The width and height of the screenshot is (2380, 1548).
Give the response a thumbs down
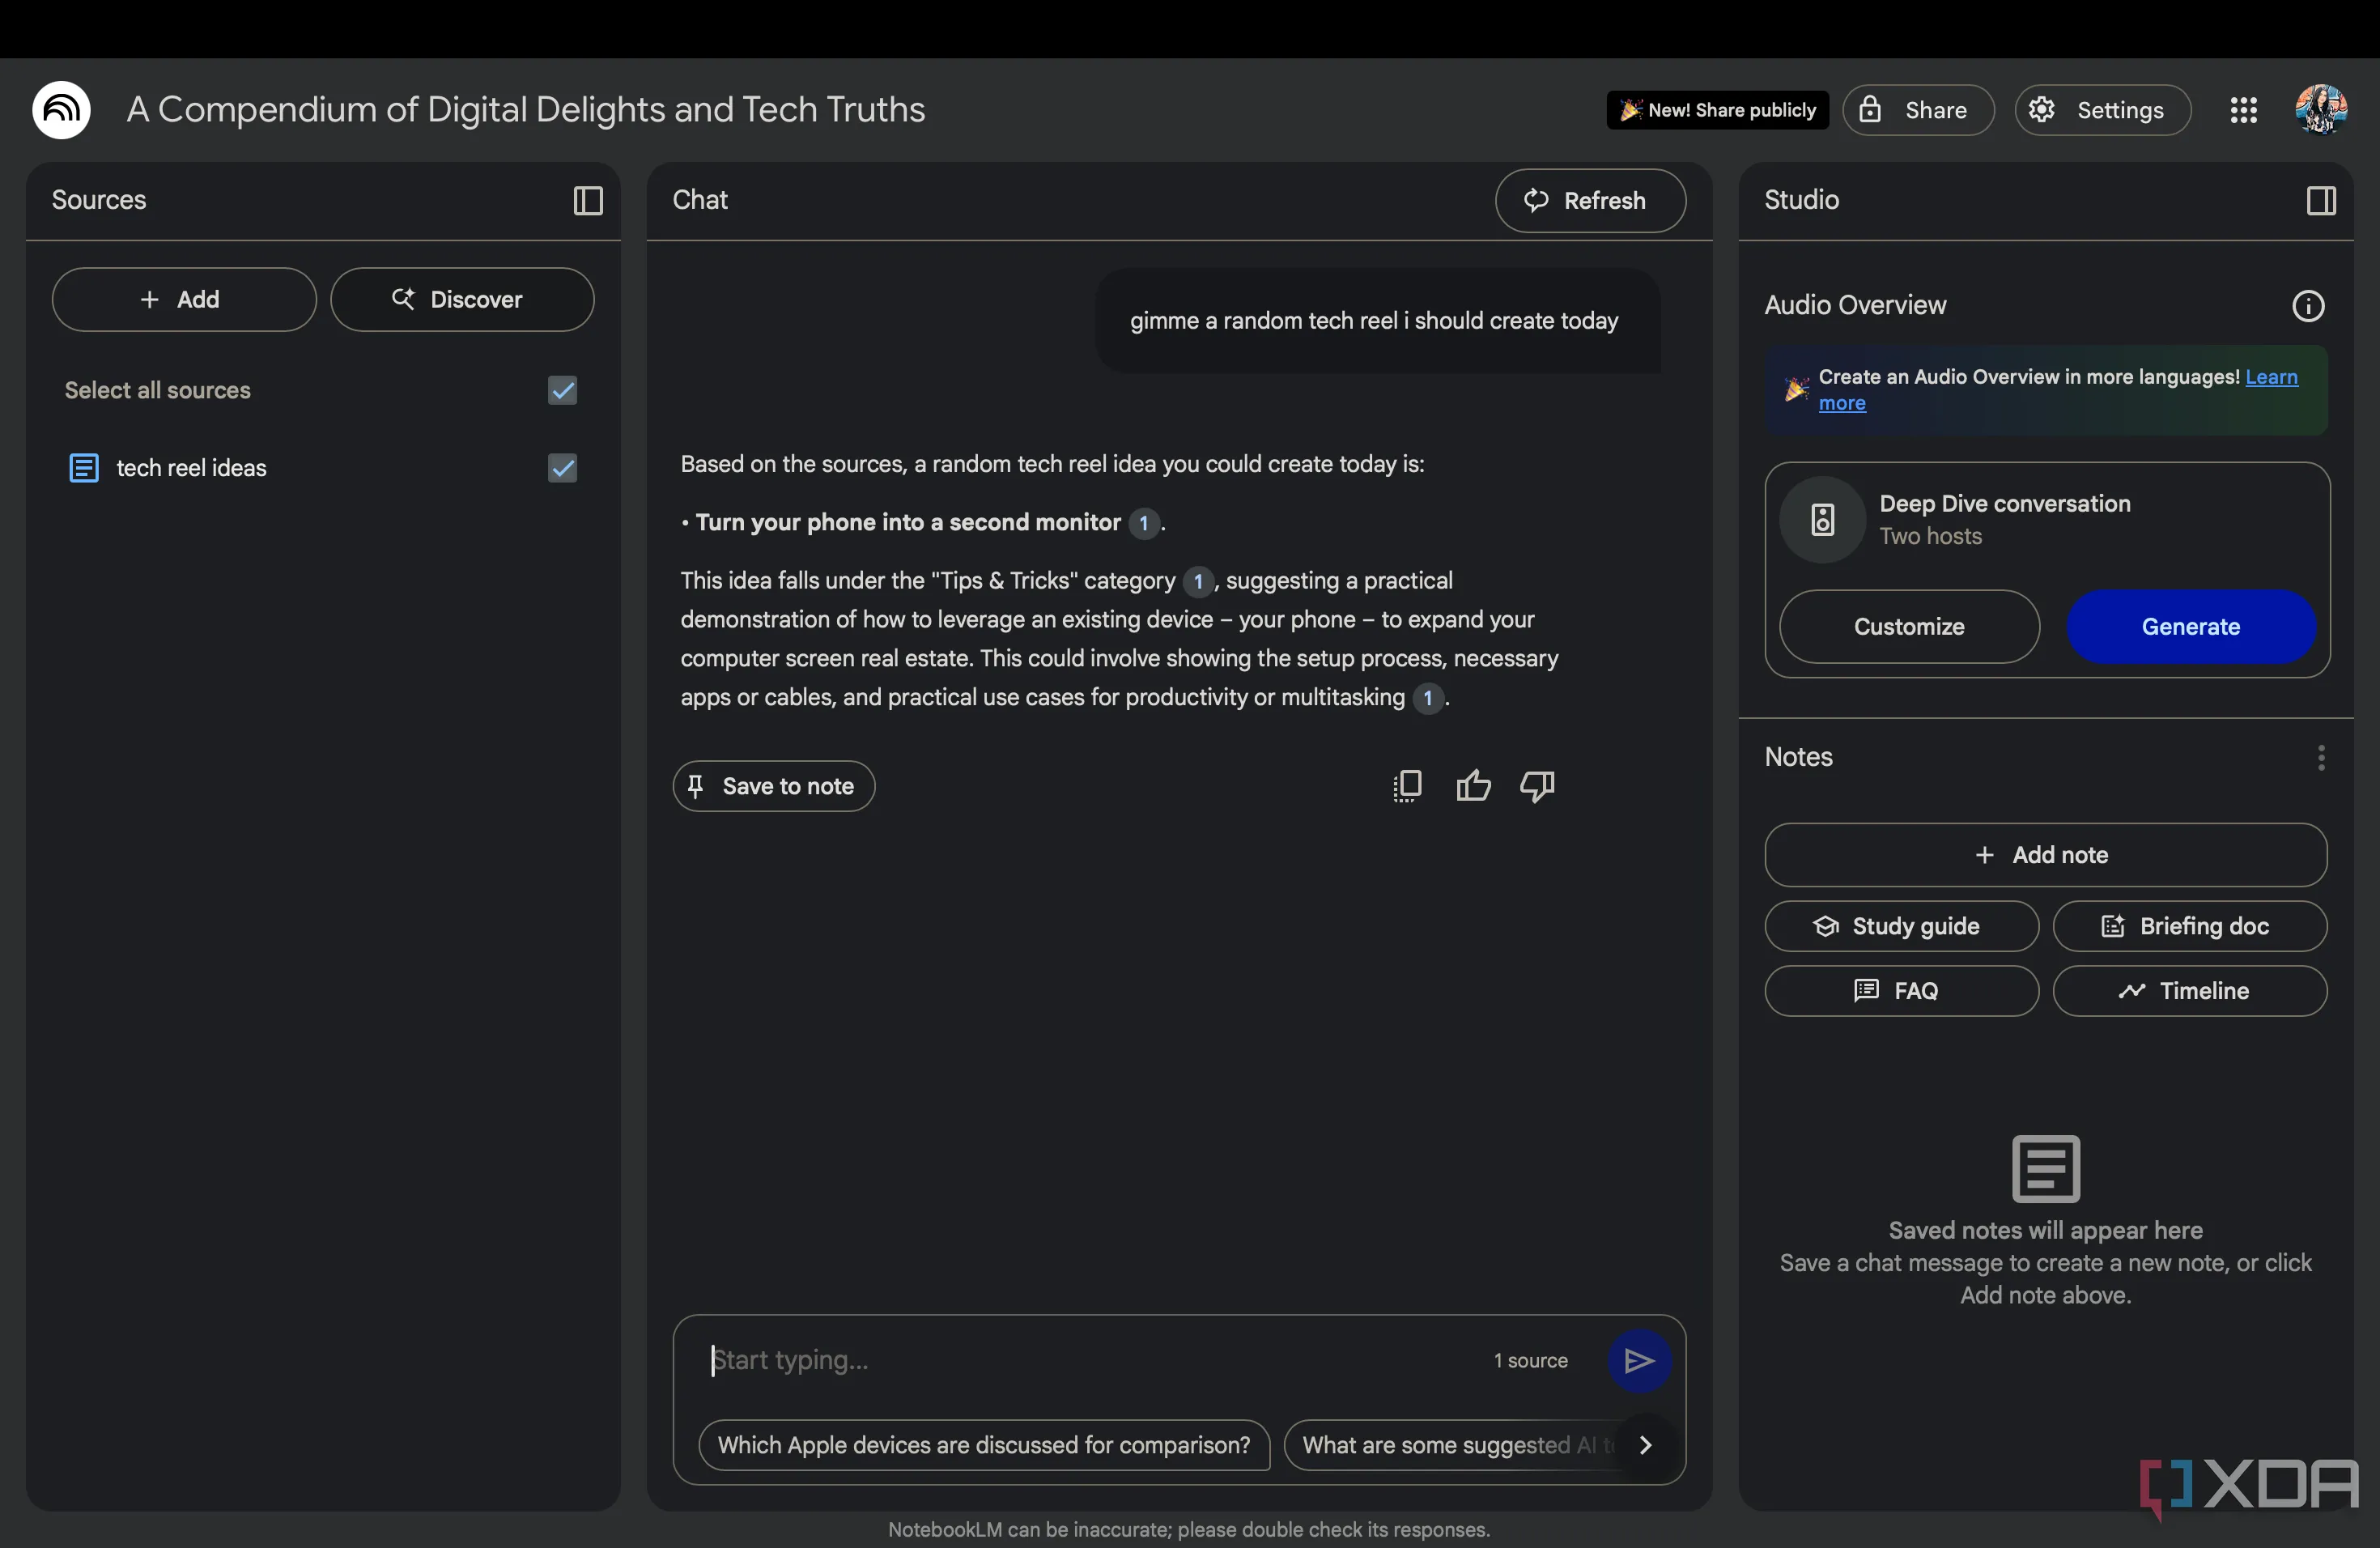point(1537,786)
